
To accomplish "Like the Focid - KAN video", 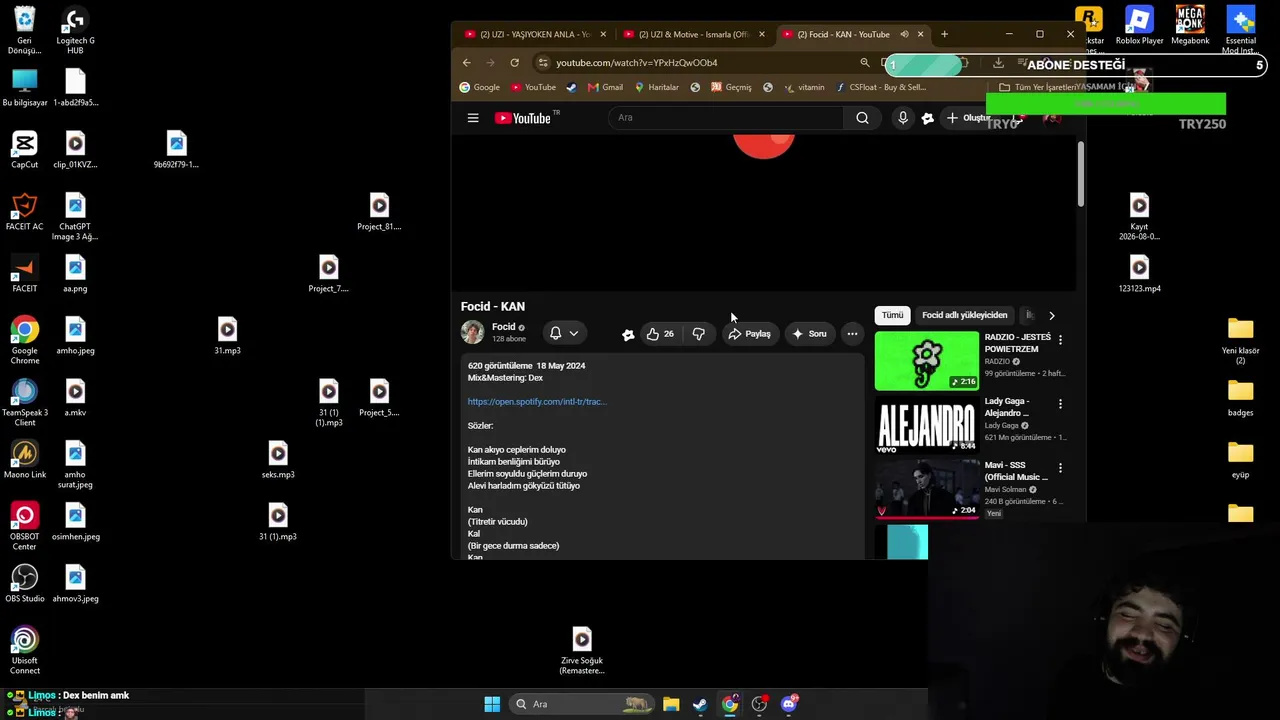I will tap(660, 334).
